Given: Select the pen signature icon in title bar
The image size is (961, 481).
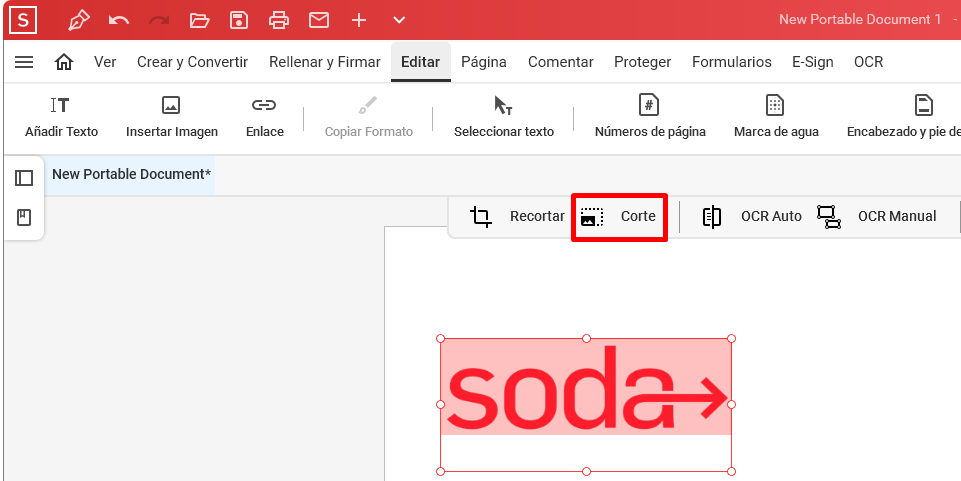Looking at the screenshot, I should [x=78, y=20].
